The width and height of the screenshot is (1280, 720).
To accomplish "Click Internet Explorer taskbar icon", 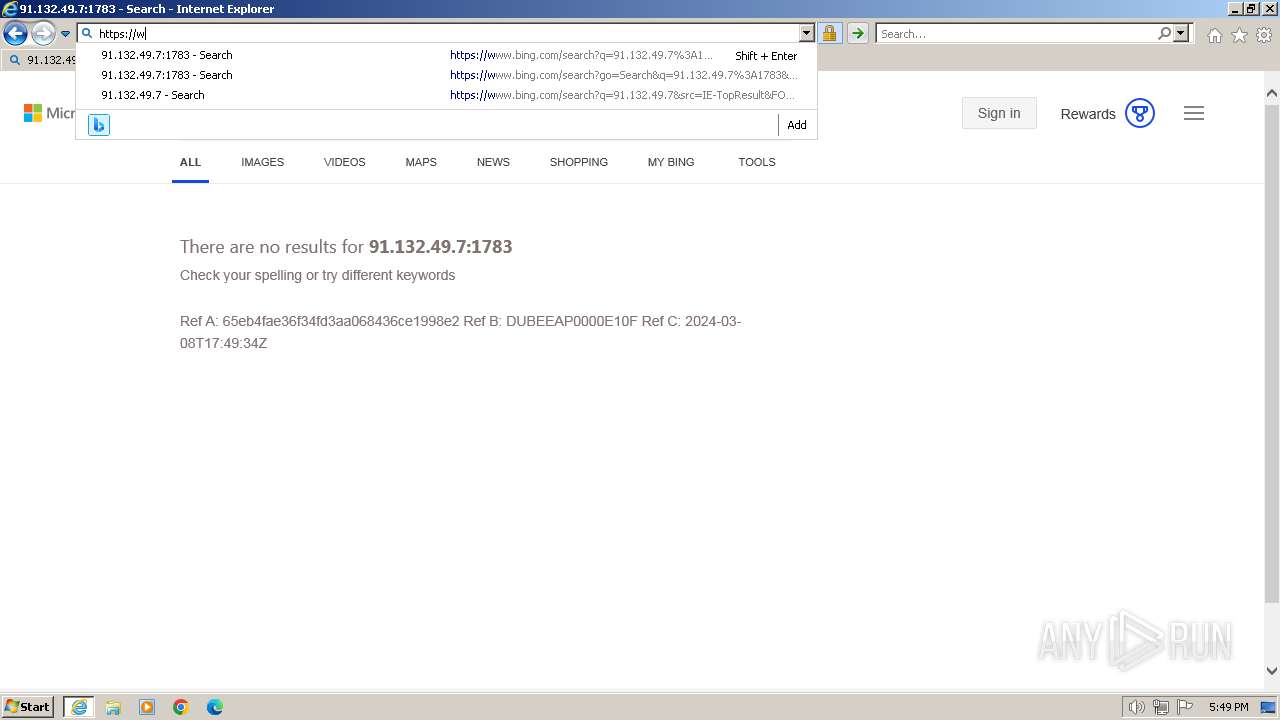I will click(x=78, y=707).
